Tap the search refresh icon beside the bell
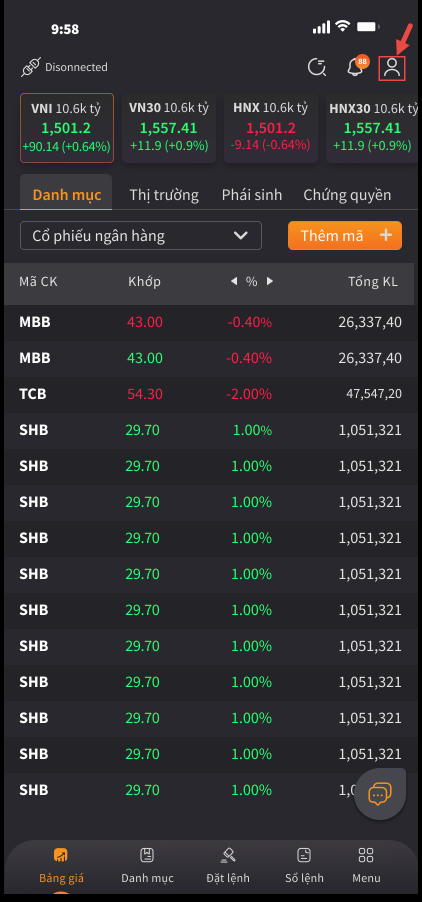This screenshot has height=902, width=422. 317,67
